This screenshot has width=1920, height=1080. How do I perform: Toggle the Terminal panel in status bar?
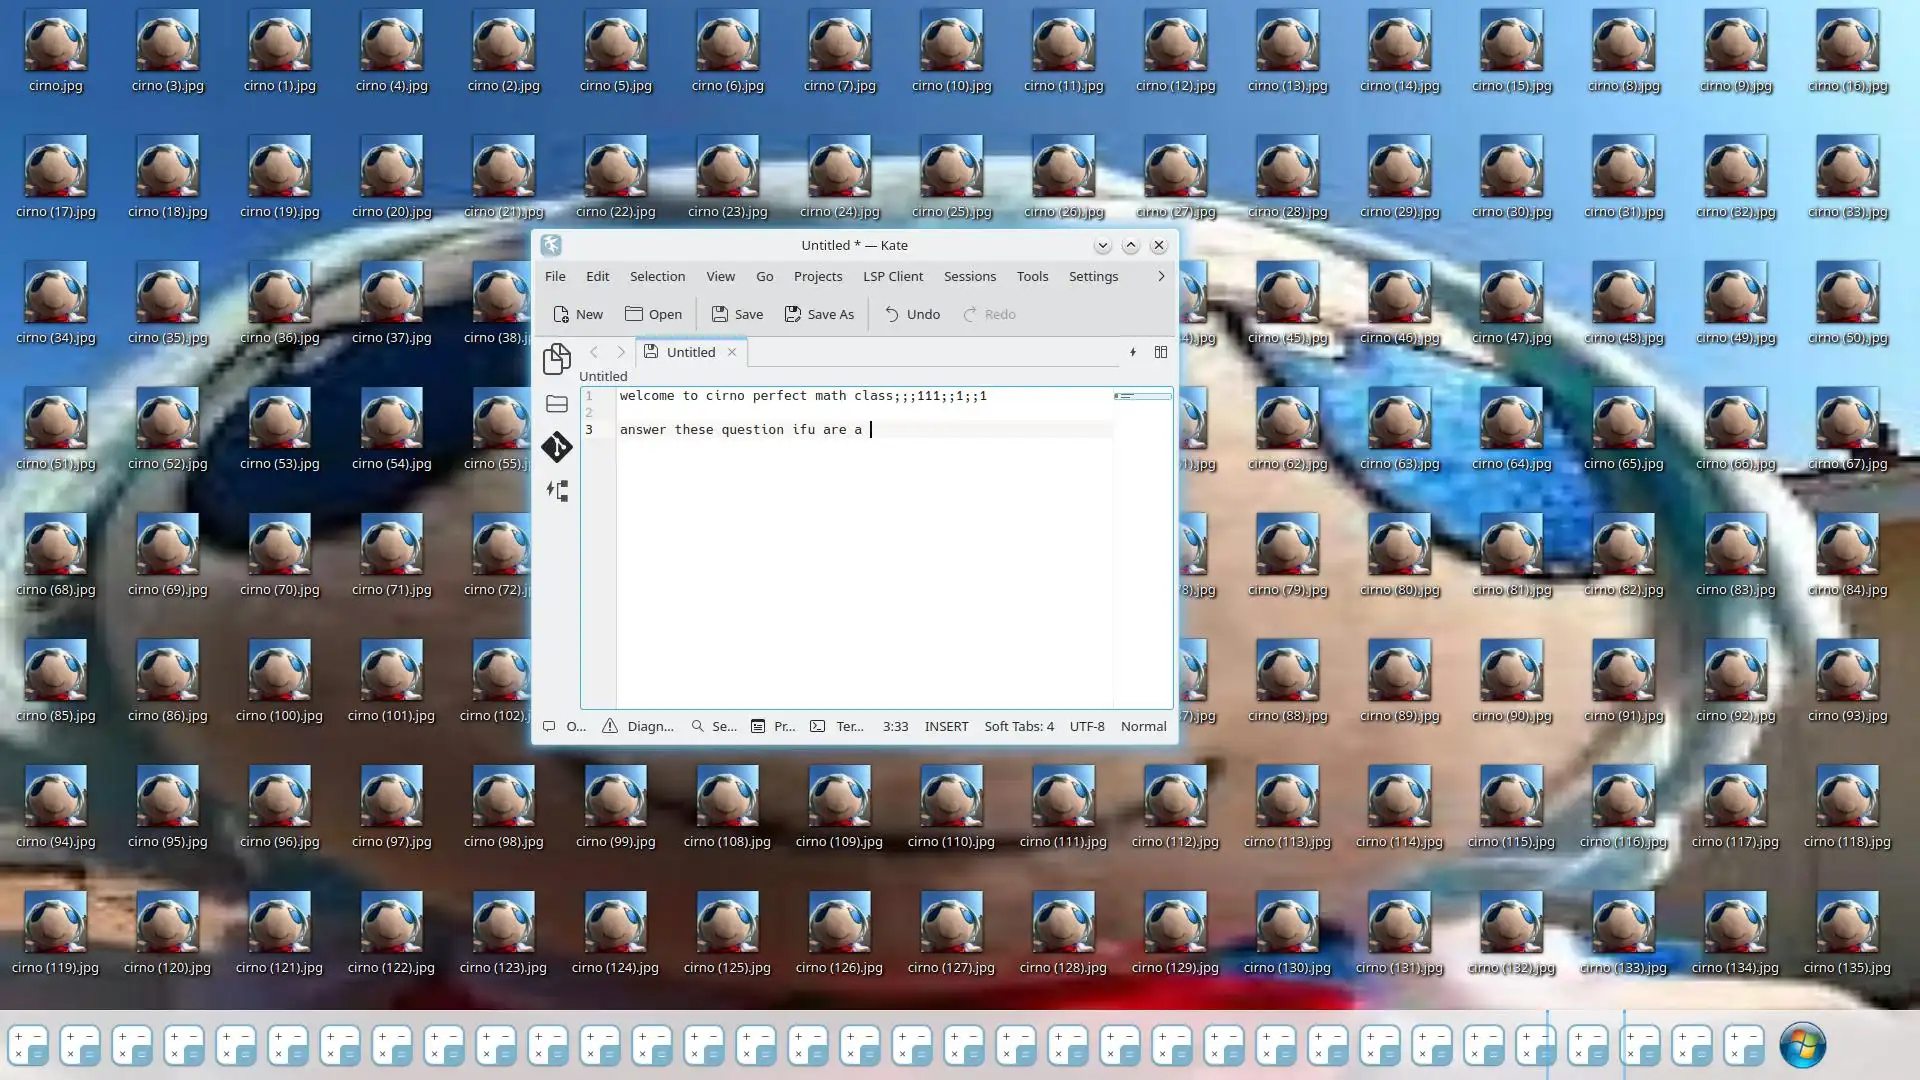837,727
